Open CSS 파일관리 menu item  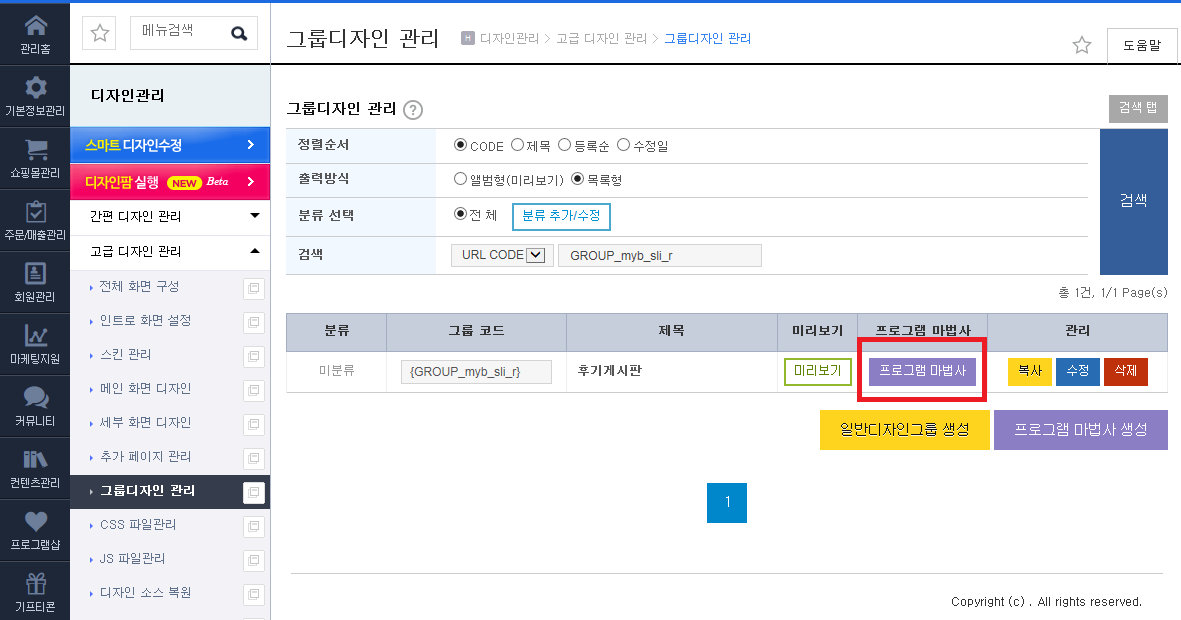[x=138, y=524]
